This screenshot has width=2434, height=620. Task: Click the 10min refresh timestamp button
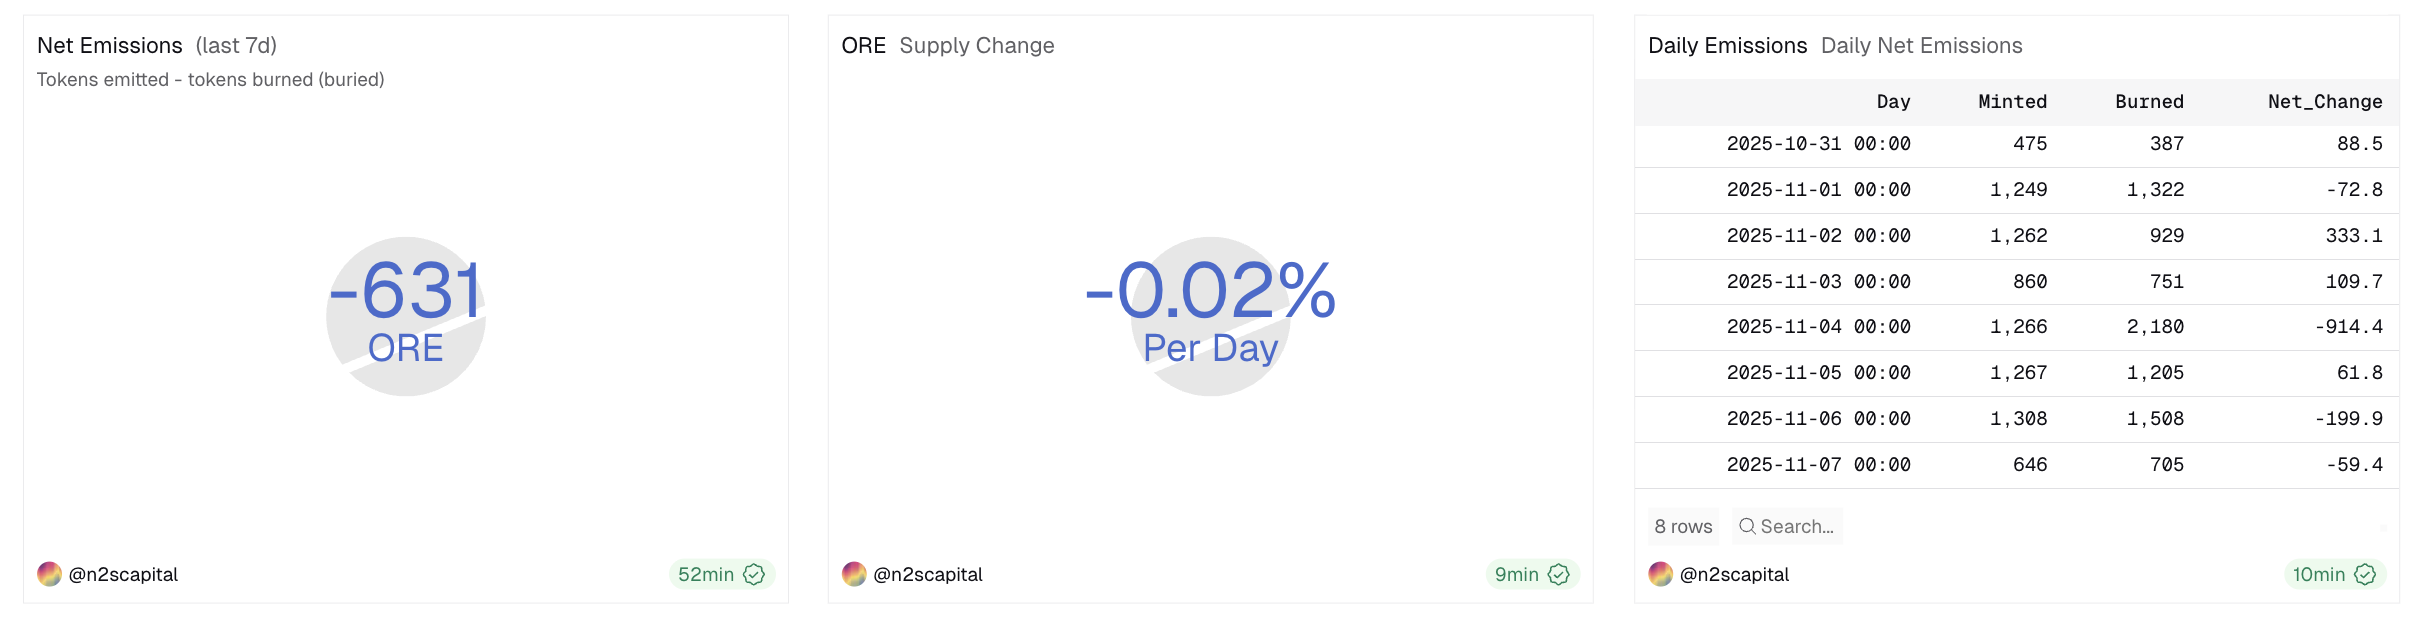(x=2322, y=574)
